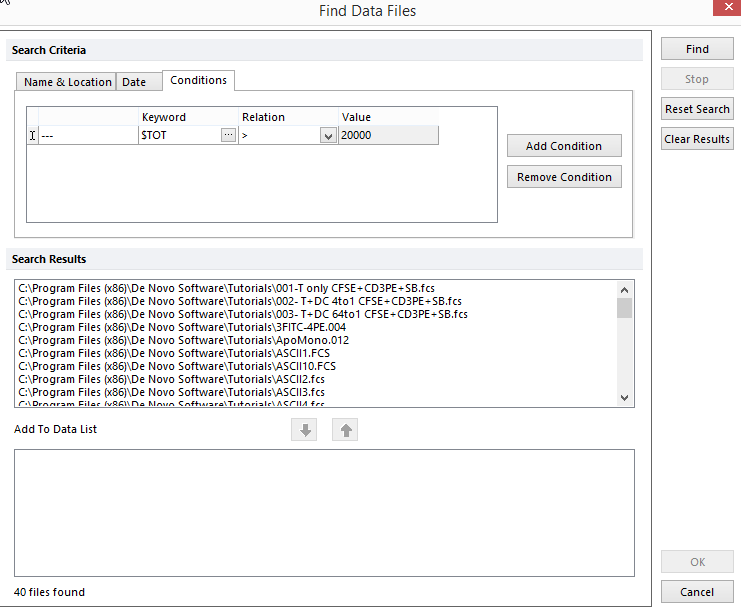
Task: Click the $TOT keyword field
Action: [178, 135]
